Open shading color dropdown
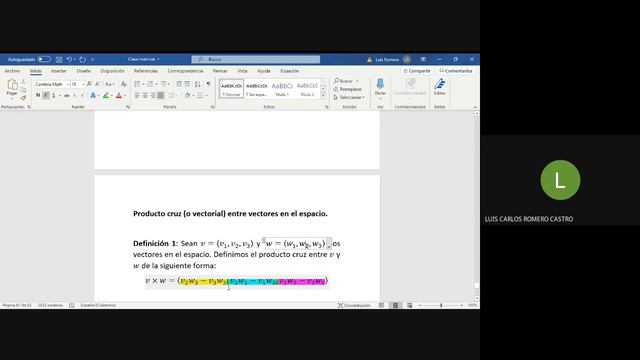640x360 pixels. point(193,96)
